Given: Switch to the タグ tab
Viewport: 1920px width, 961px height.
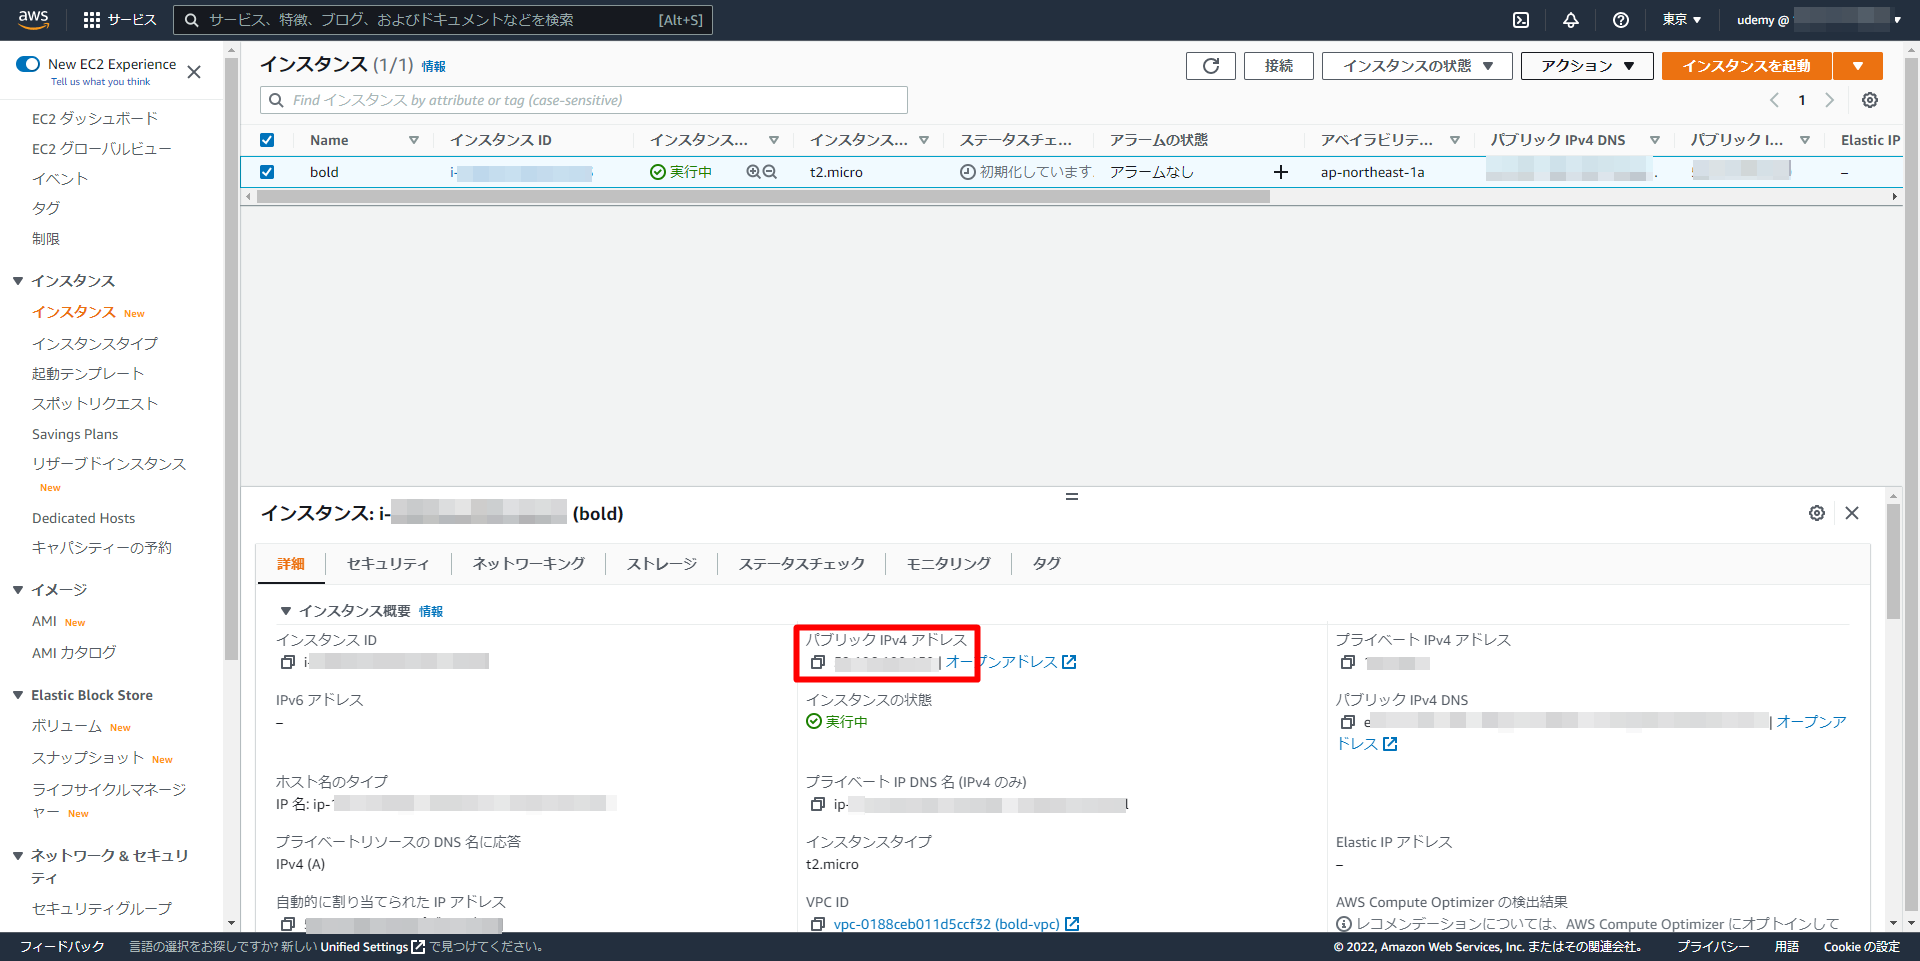Looking at the screenshot, I should point(1046,564).
